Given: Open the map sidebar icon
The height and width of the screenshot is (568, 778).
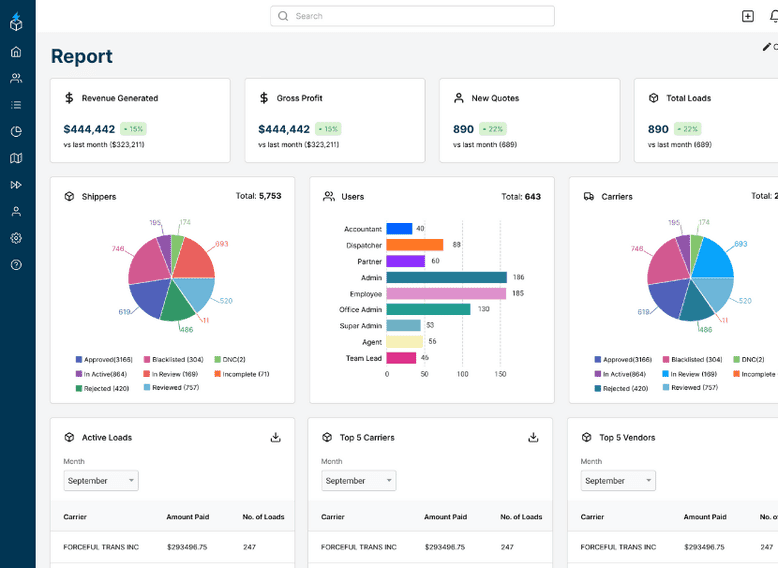Looking at the screenshot, I should click(16, 158).
